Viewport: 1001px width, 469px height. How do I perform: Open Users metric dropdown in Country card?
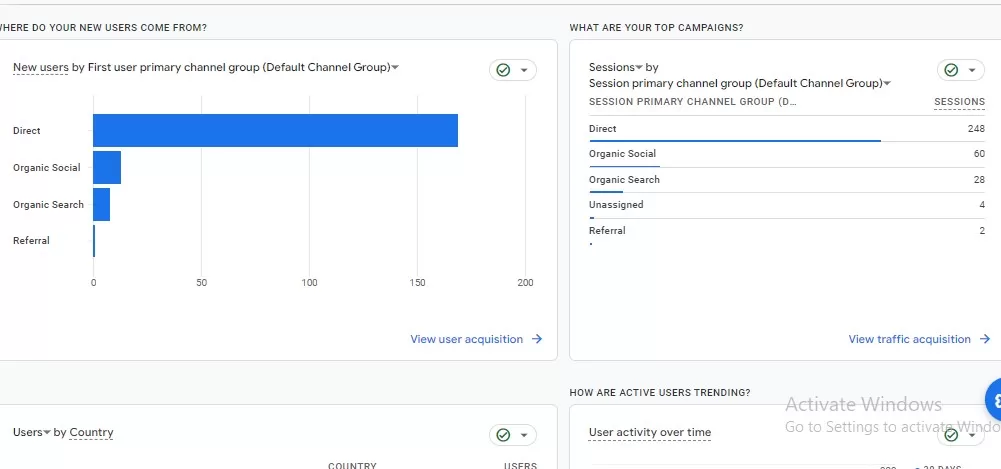tap(31, 433)
